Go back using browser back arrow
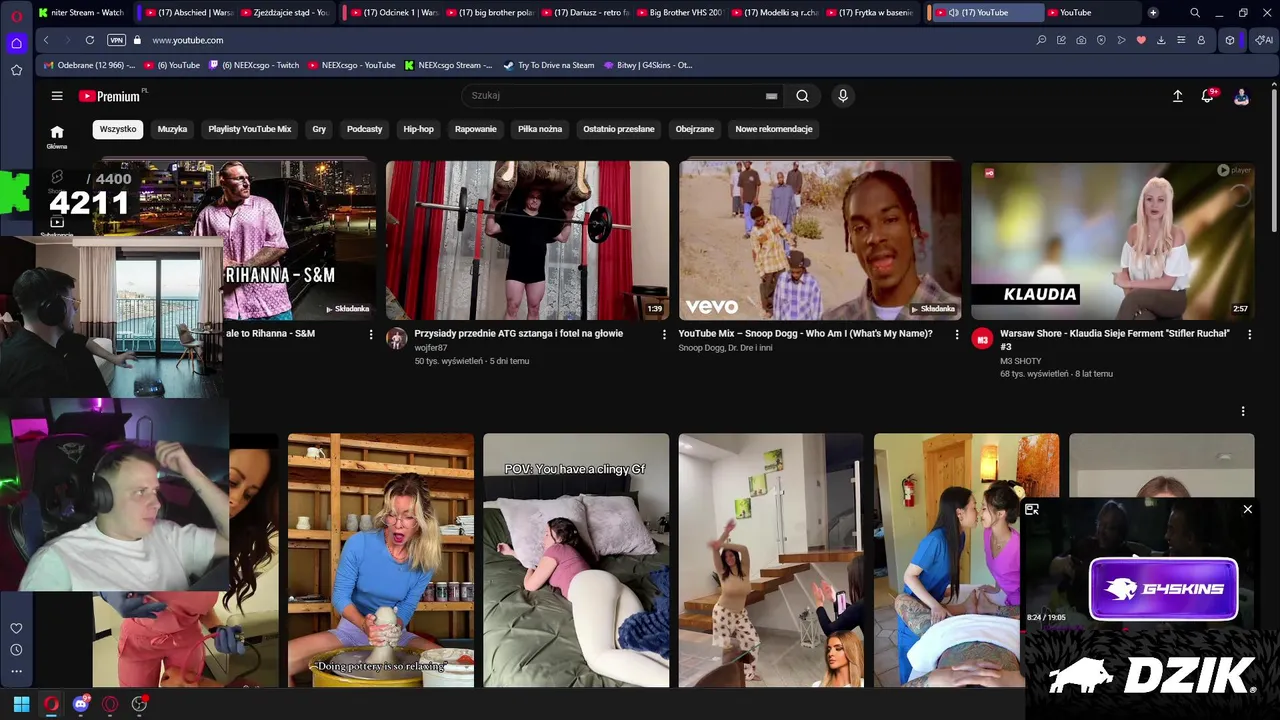 click(x=46, y=40)
